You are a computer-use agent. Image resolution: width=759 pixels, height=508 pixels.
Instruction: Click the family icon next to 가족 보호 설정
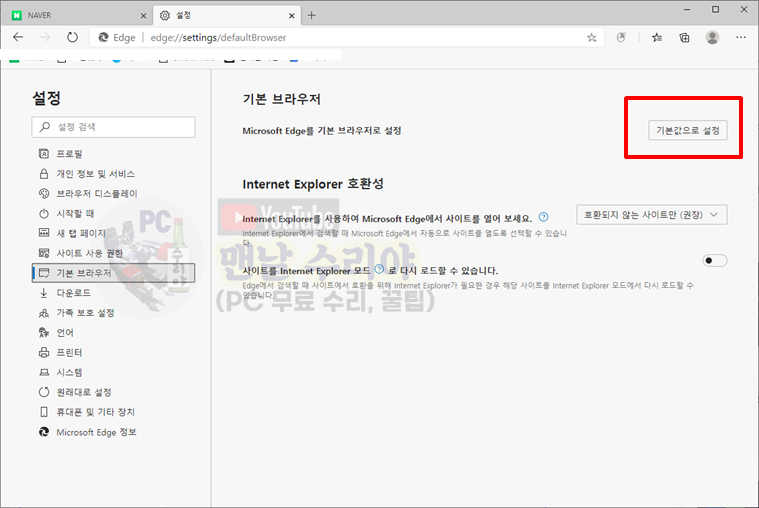tap(44, 313)
